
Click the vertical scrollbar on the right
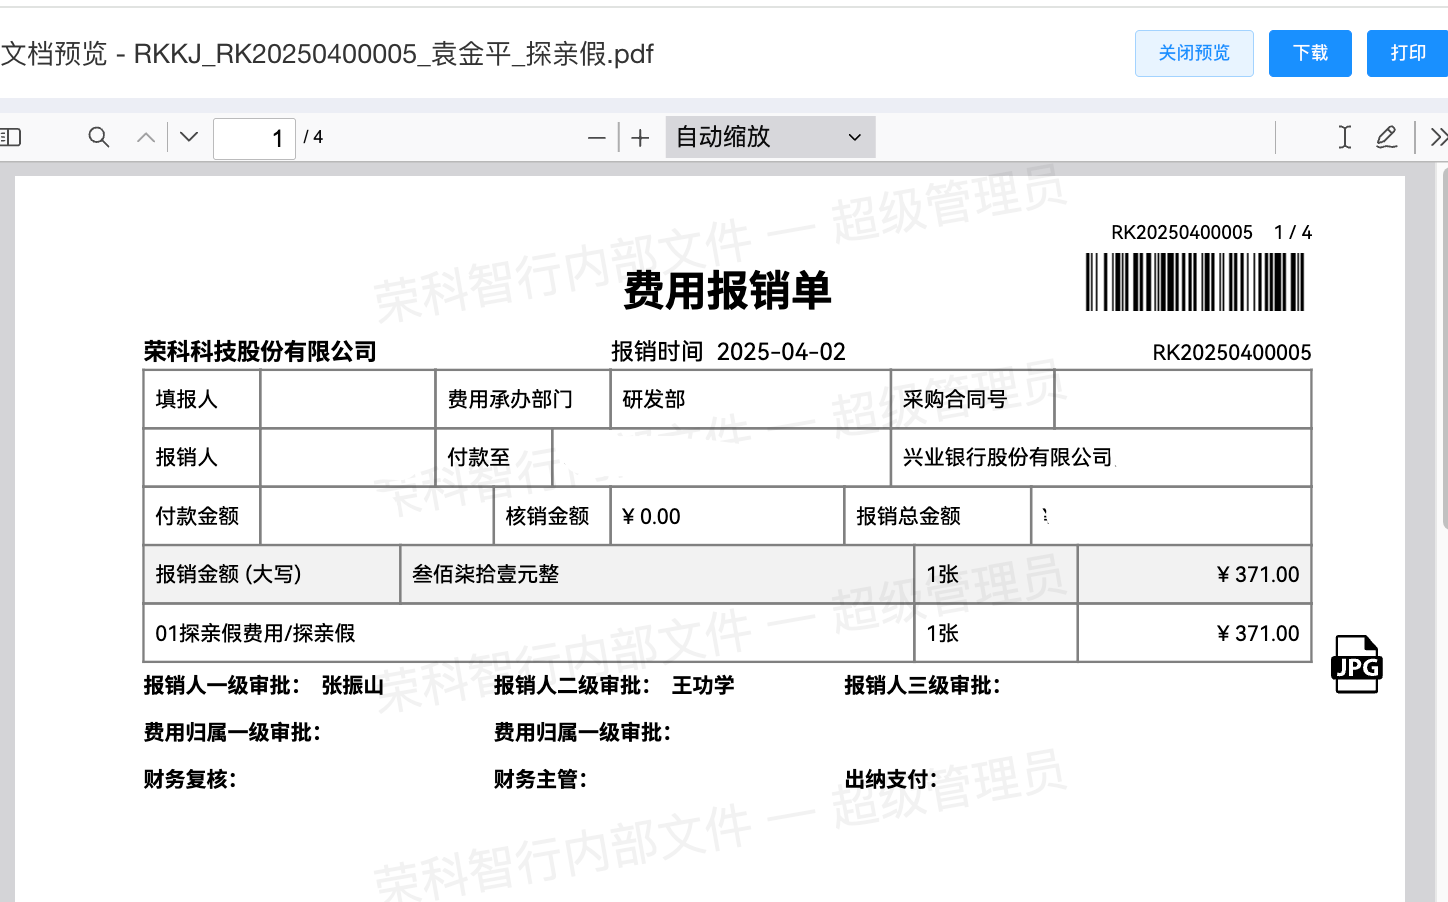[1443, 350]
